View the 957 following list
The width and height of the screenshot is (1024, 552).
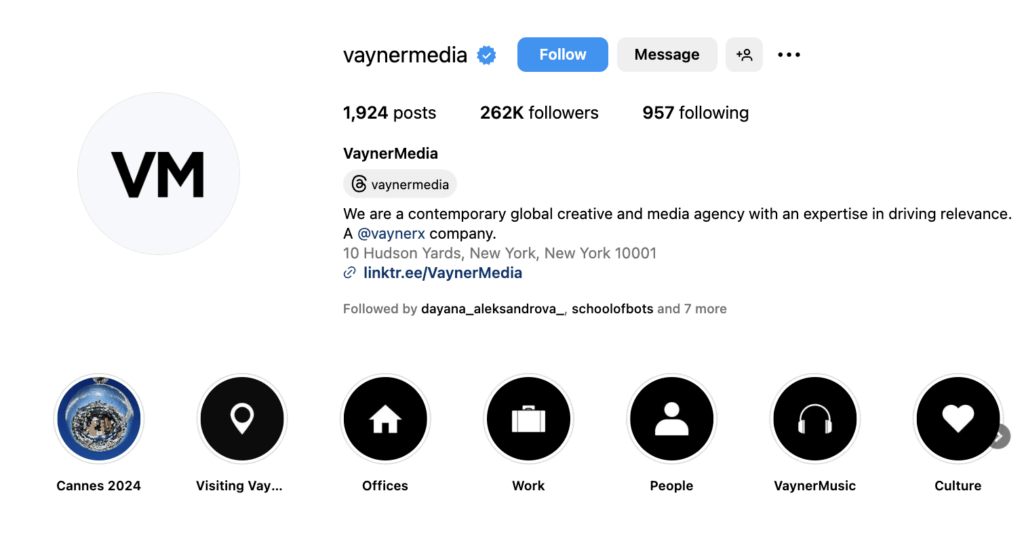coord(696,113)
